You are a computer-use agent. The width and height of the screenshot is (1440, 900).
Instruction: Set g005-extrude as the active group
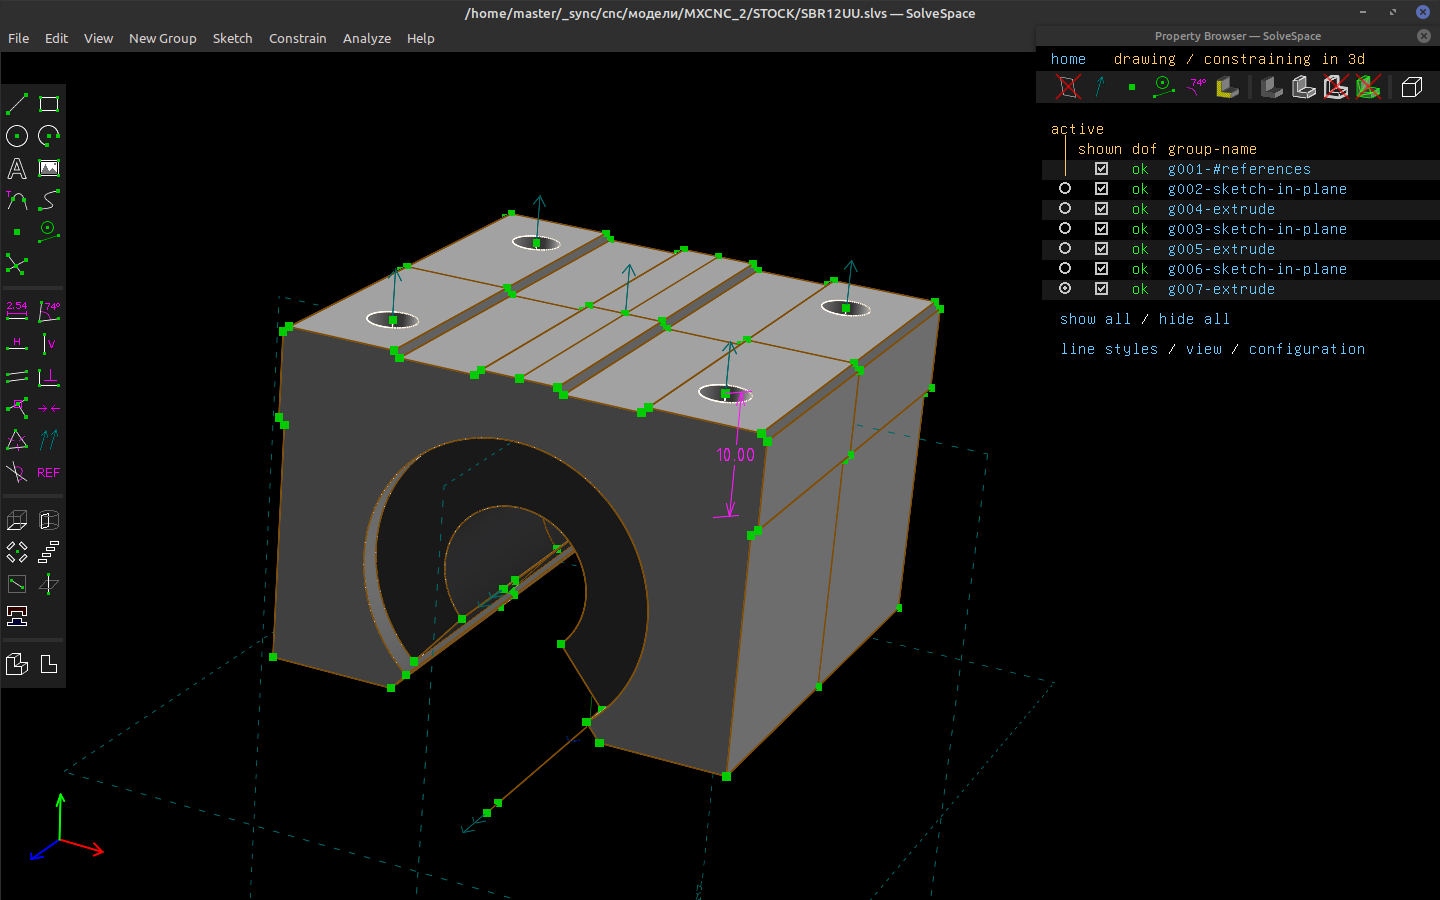[1065, 249]
